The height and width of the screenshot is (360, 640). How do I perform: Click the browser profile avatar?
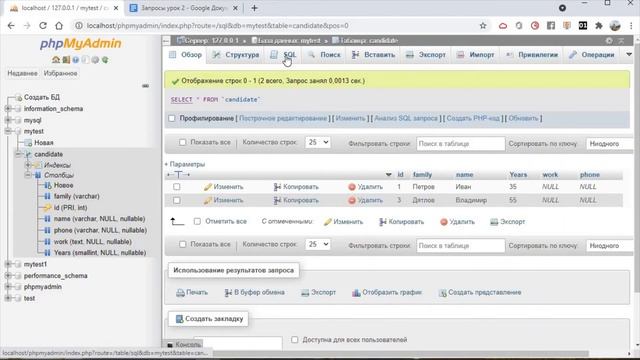pyautogui.click(x=615, y=26)
